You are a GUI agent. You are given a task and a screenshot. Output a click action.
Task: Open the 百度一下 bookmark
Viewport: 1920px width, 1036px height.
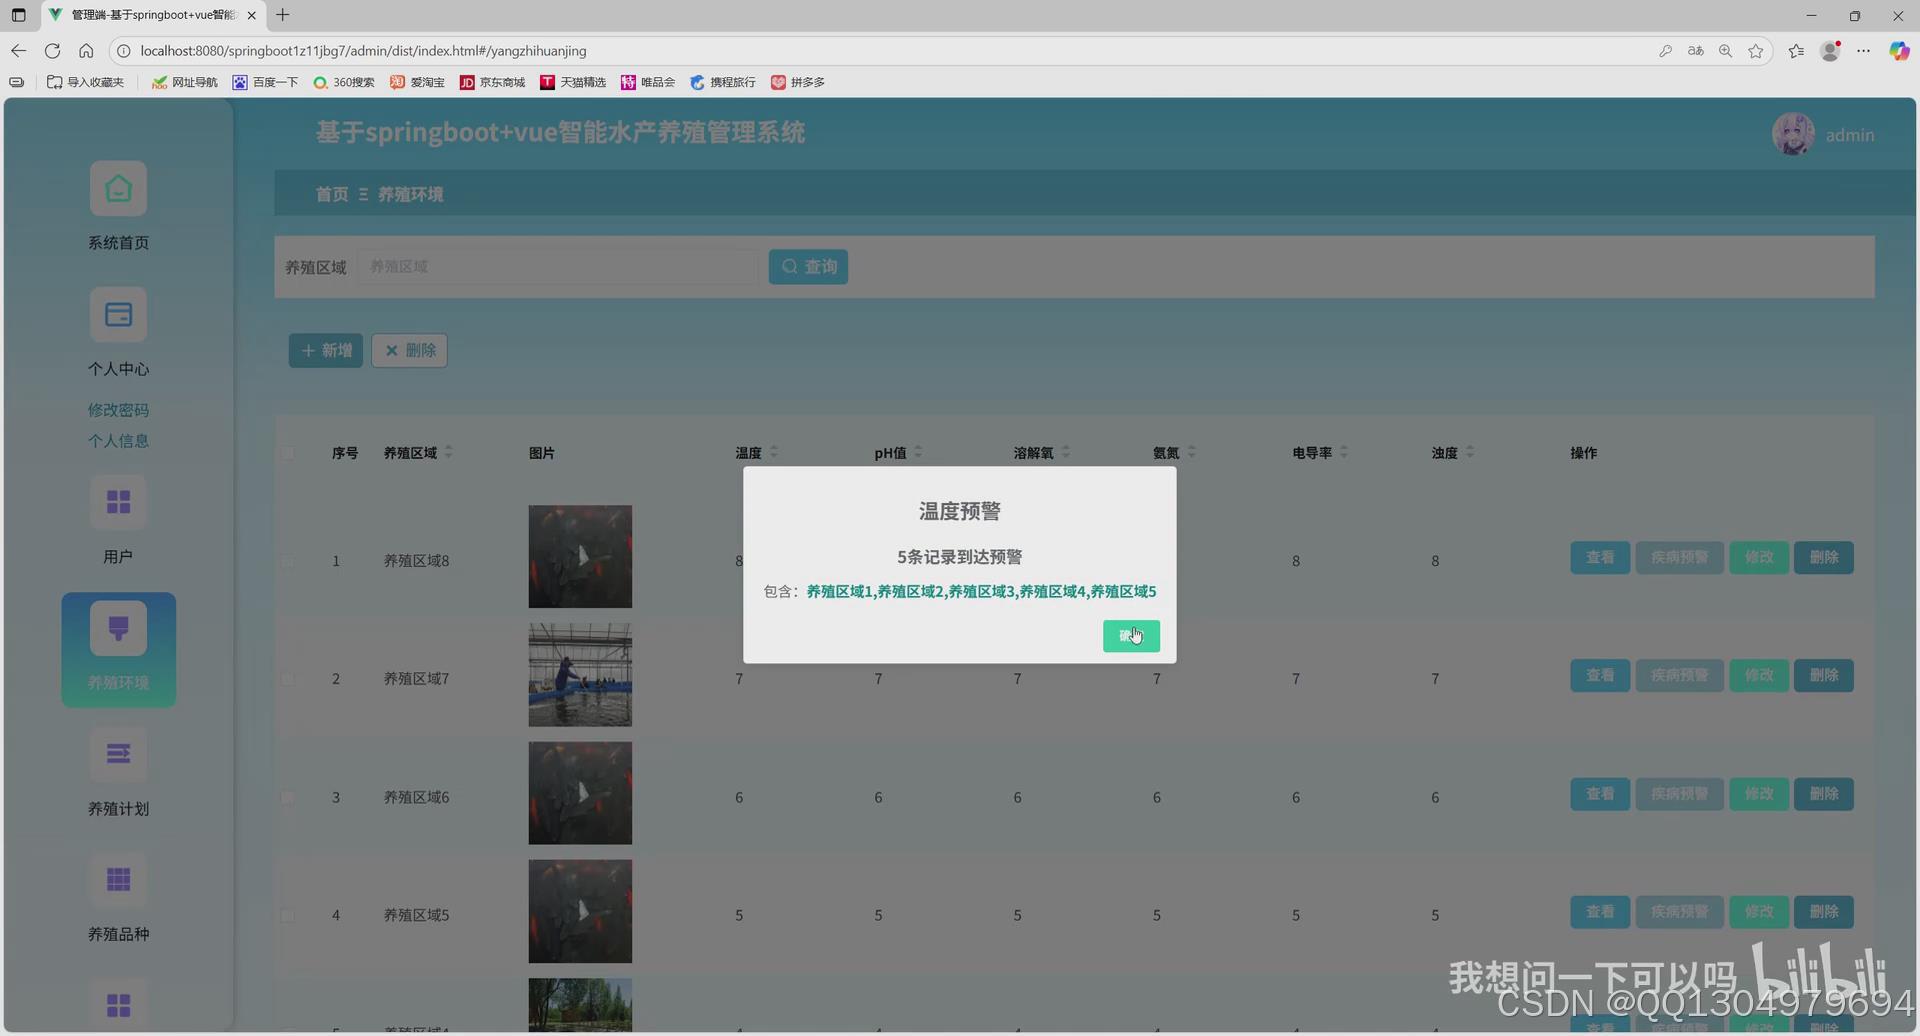pyautogui.click(x=265, y=82)
